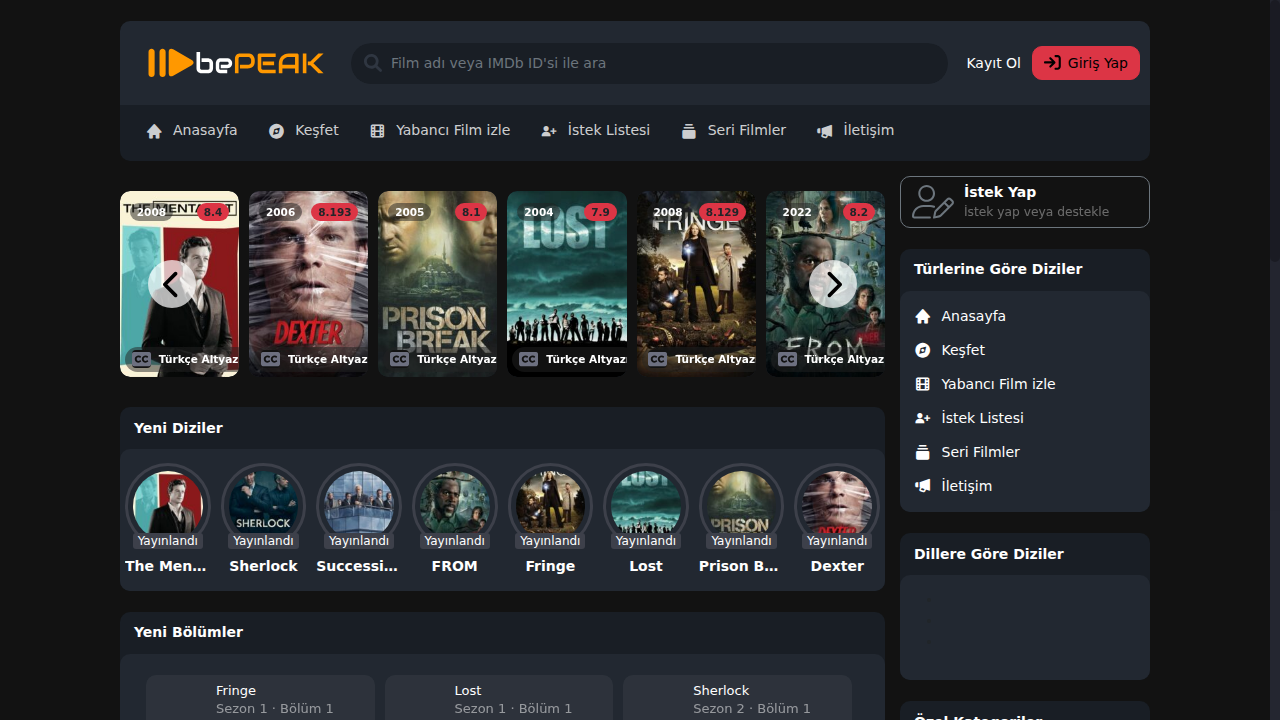Select The Mentalist circle thumbnail in Yeni Diziler
1280x720 pixels.
168,504
